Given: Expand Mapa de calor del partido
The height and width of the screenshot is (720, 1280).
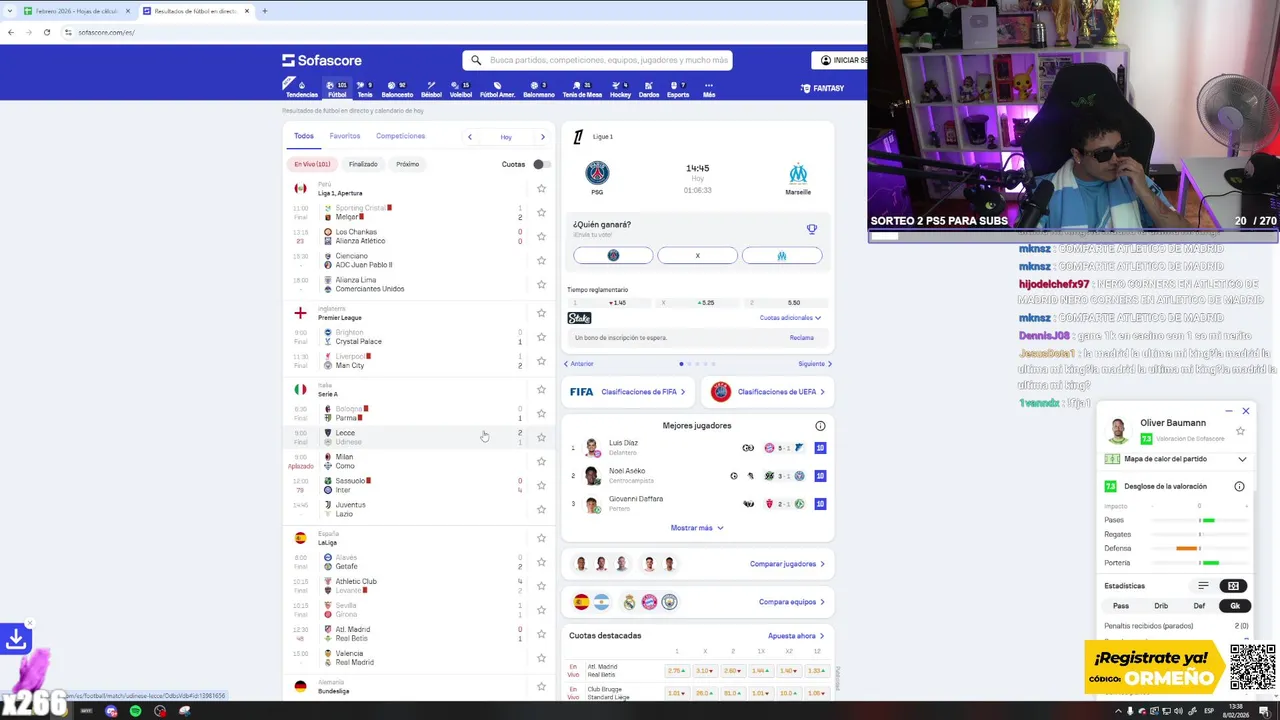Looking at the screenshot, I should [x=1242, y=459].
